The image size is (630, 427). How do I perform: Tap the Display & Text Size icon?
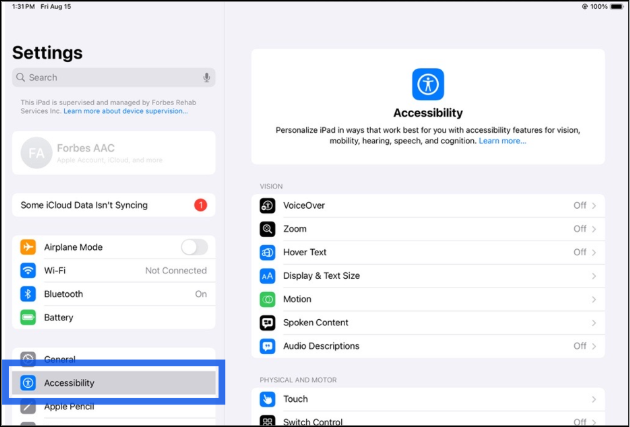point(267,276)
